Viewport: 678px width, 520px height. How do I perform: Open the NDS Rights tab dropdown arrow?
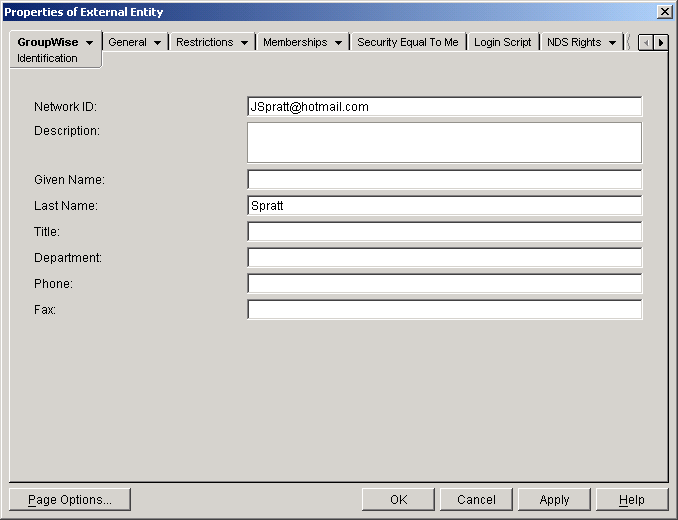[612, 43]
